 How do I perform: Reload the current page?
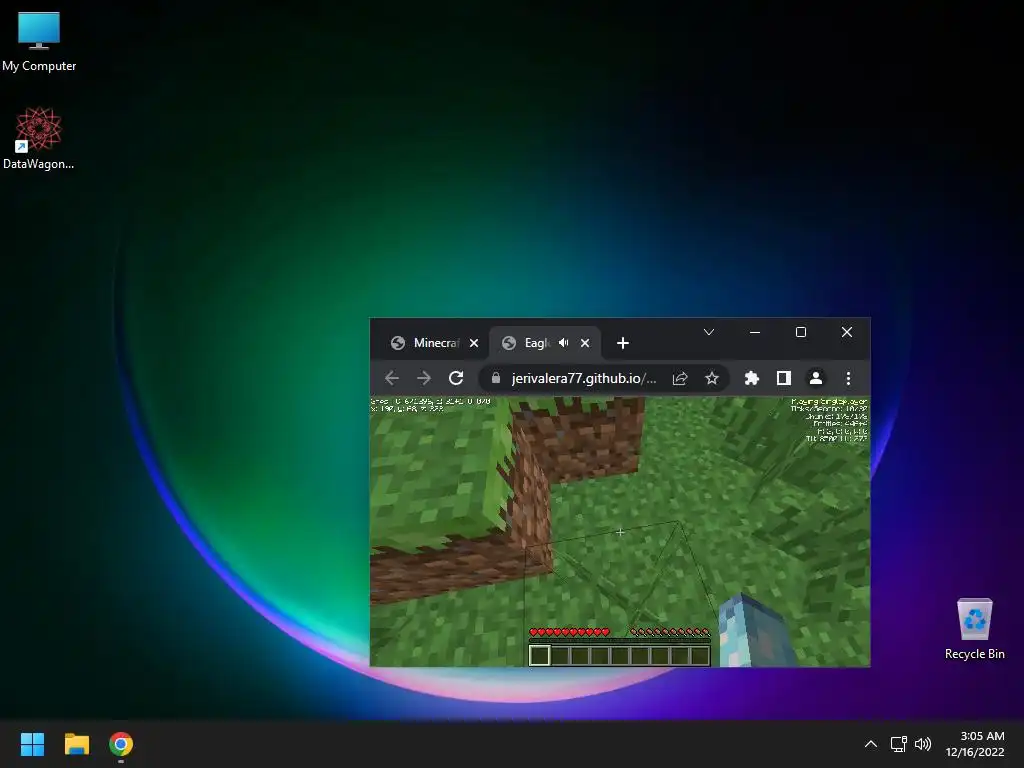coord(456,378)
